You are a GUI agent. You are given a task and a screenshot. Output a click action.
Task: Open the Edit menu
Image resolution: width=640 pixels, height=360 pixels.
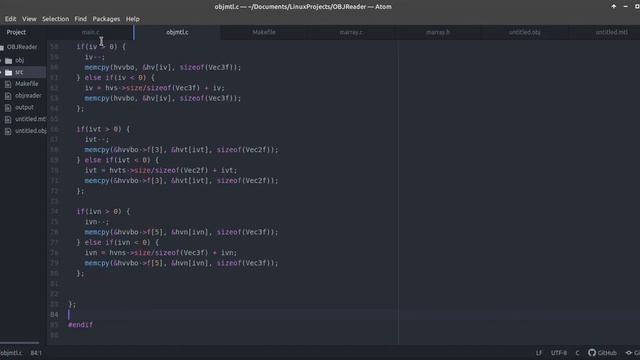click(10, 19)
